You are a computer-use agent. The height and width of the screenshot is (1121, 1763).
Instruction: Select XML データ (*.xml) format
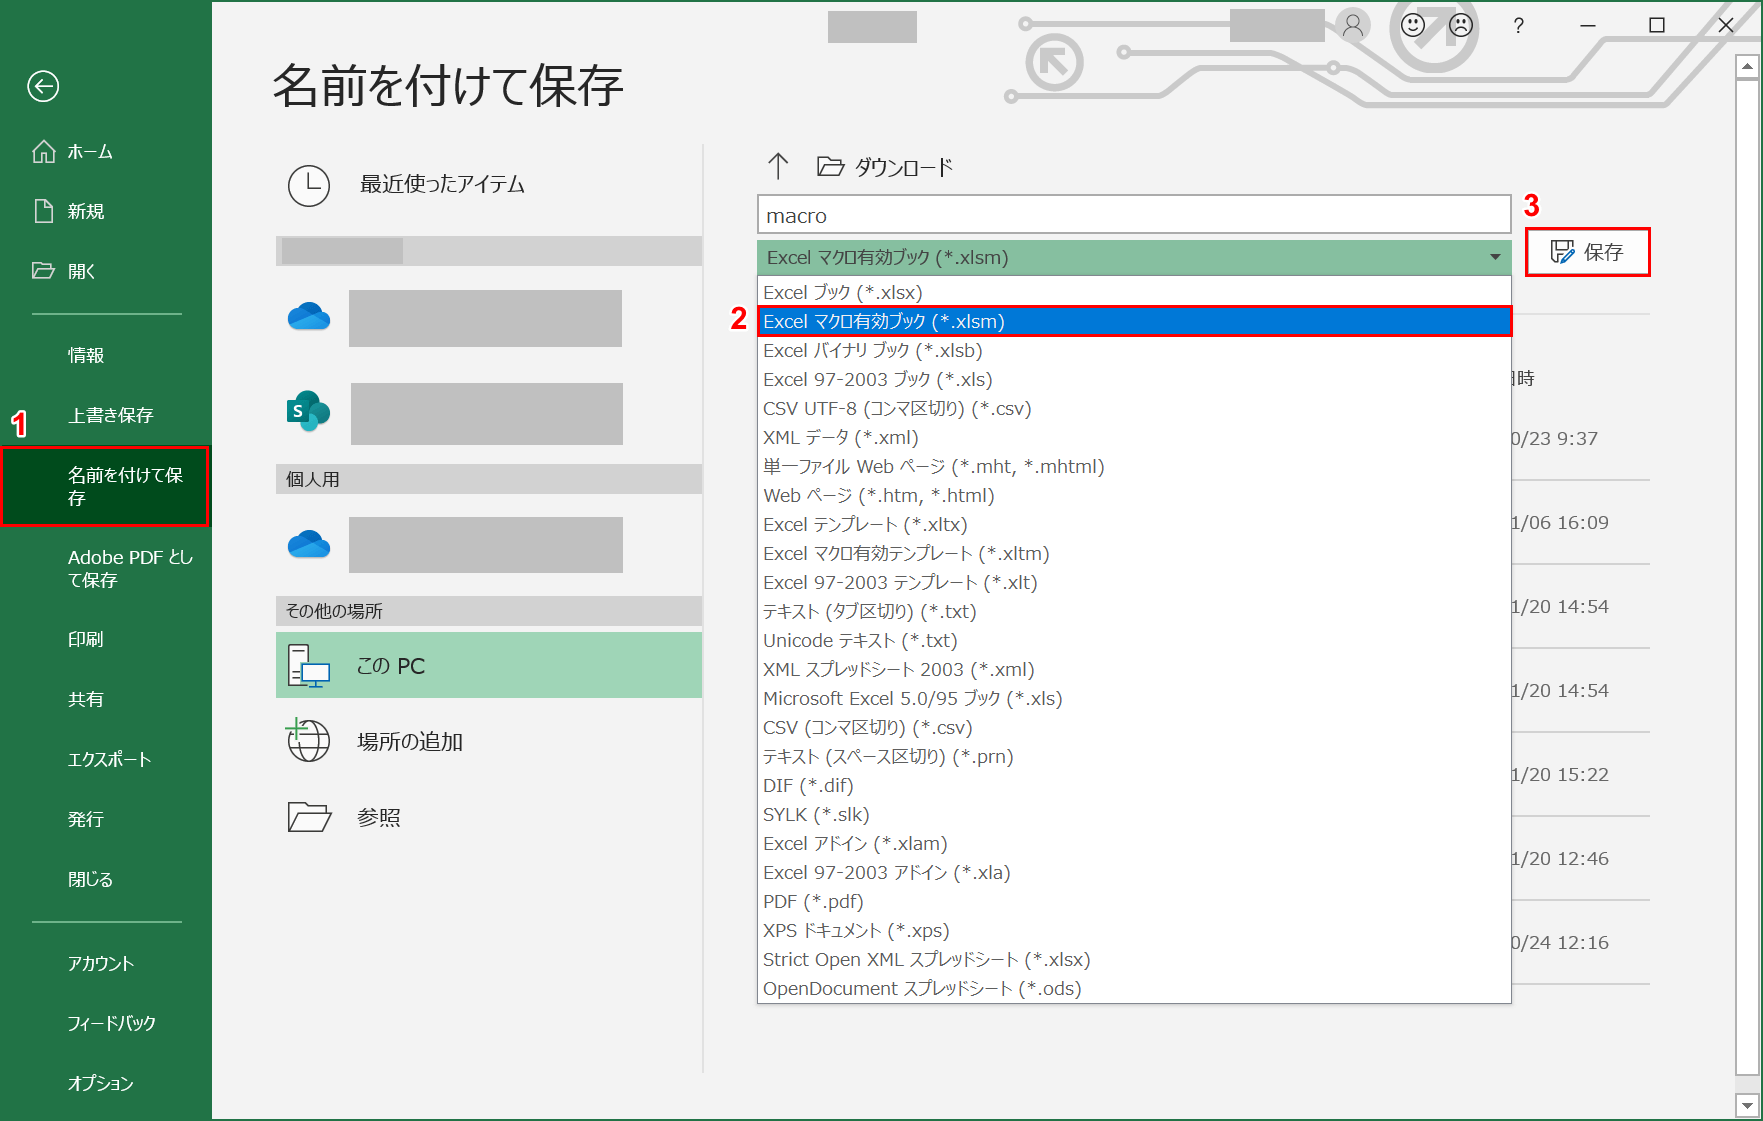(1134, 437)
